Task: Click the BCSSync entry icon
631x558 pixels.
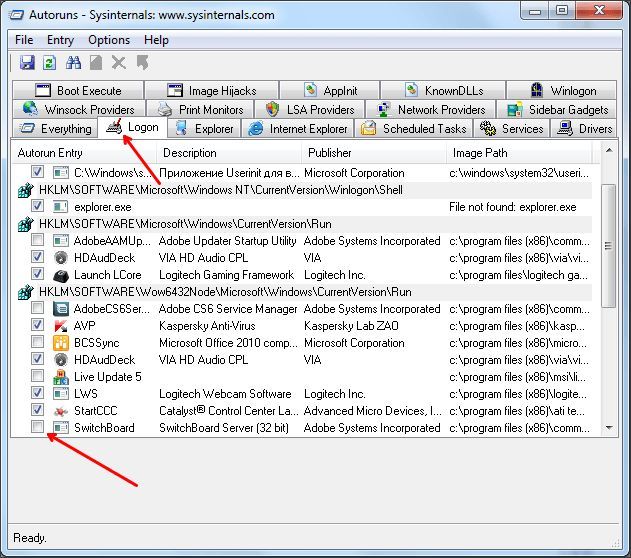Action: click(x=61, y=343)
